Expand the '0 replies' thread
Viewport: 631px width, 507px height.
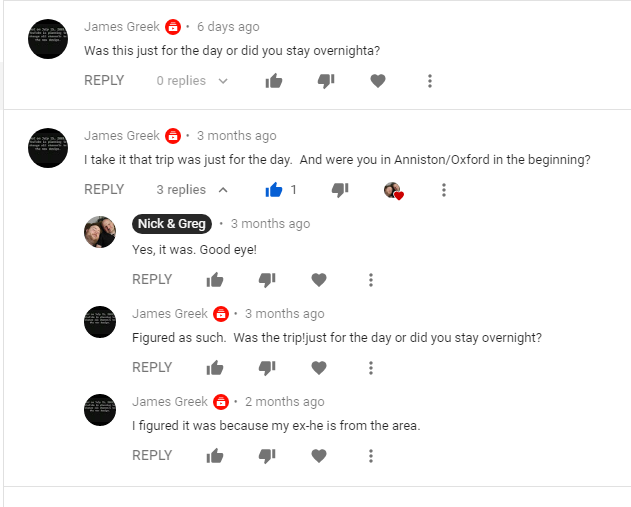pyautogui.click(x=192, y=81)
